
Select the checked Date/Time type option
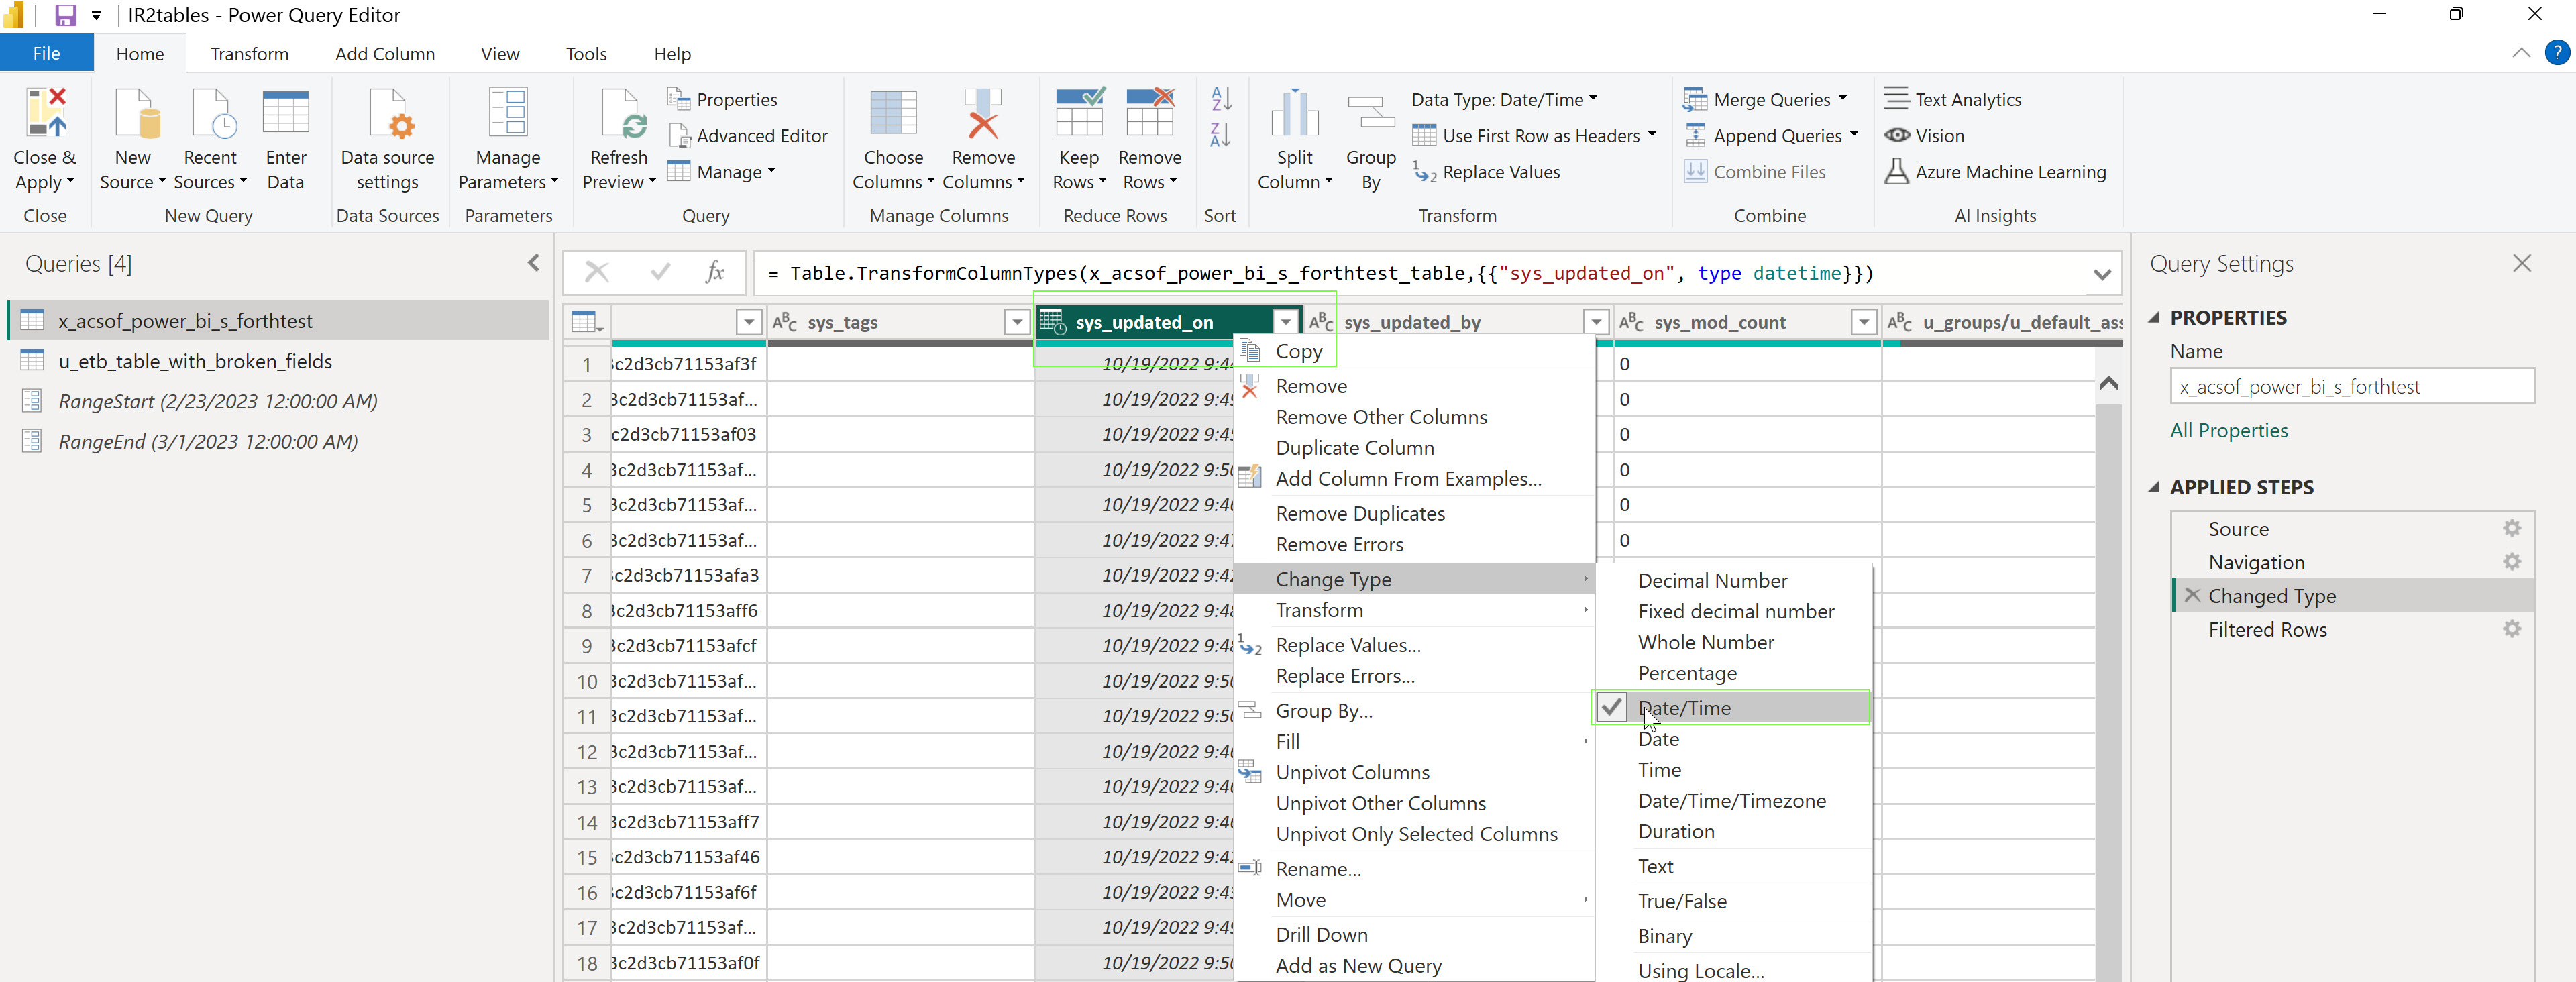[1684, 708]
